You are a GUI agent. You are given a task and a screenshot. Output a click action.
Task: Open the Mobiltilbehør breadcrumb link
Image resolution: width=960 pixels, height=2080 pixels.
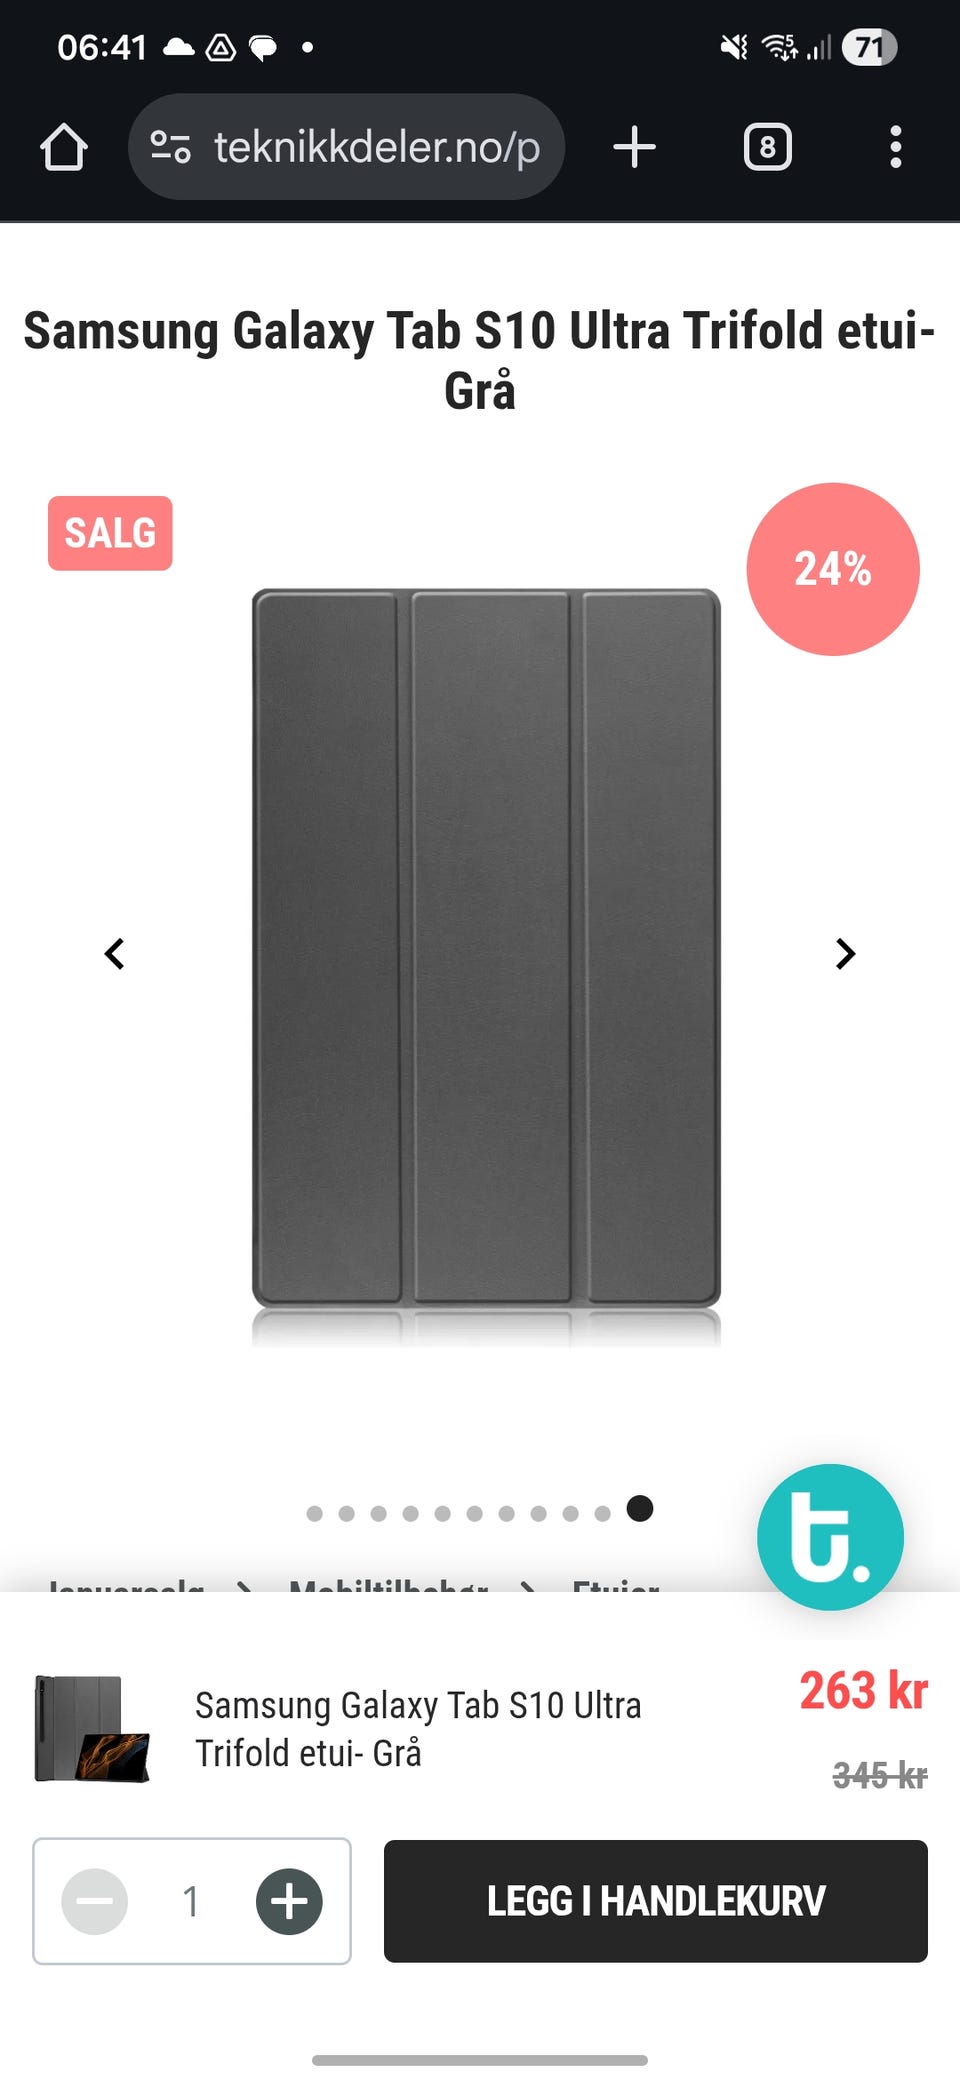click(388, 1585)
